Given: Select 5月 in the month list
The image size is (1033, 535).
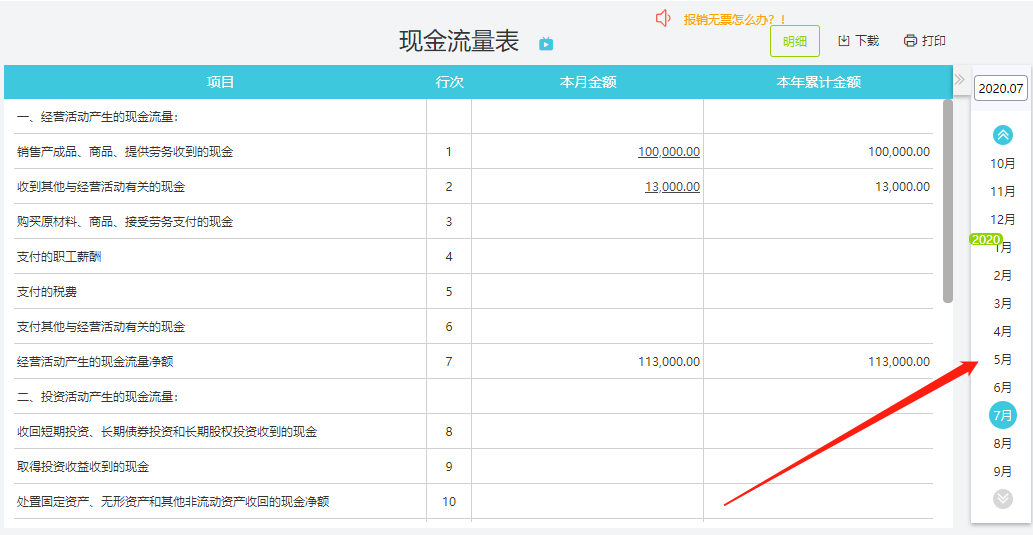Looking at the screenshot, I should coord(1003,360).
